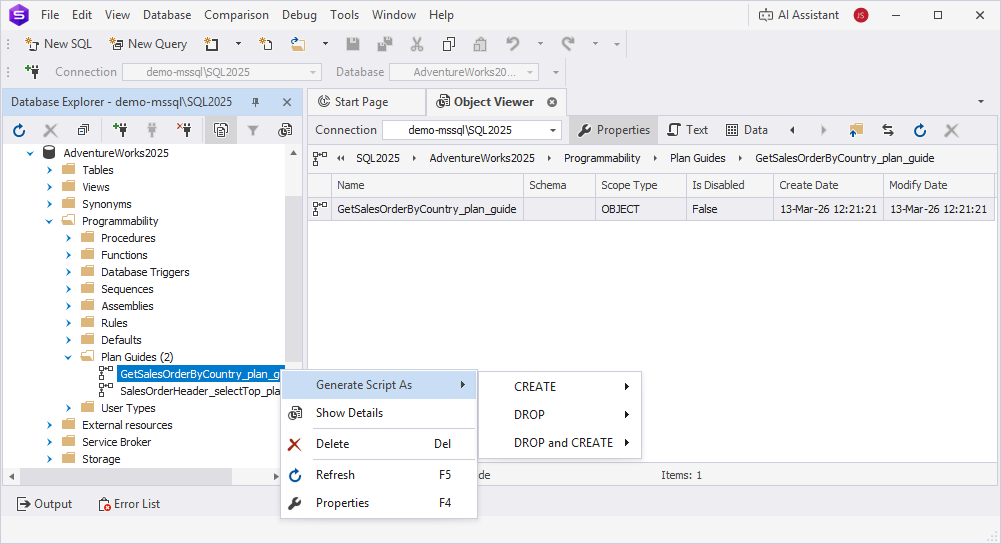1001x544 pixels.
Task: Click the gray X delete icon in Database Explorer
Action: [x=50, y=130]
